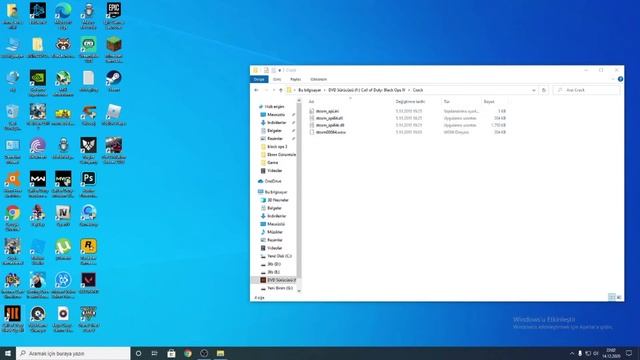Open the black ops 3 folder in sidebar
Image resolution: width=640 pixels, height=360 pixels.
pyautogui.click(x=277, y=147)
